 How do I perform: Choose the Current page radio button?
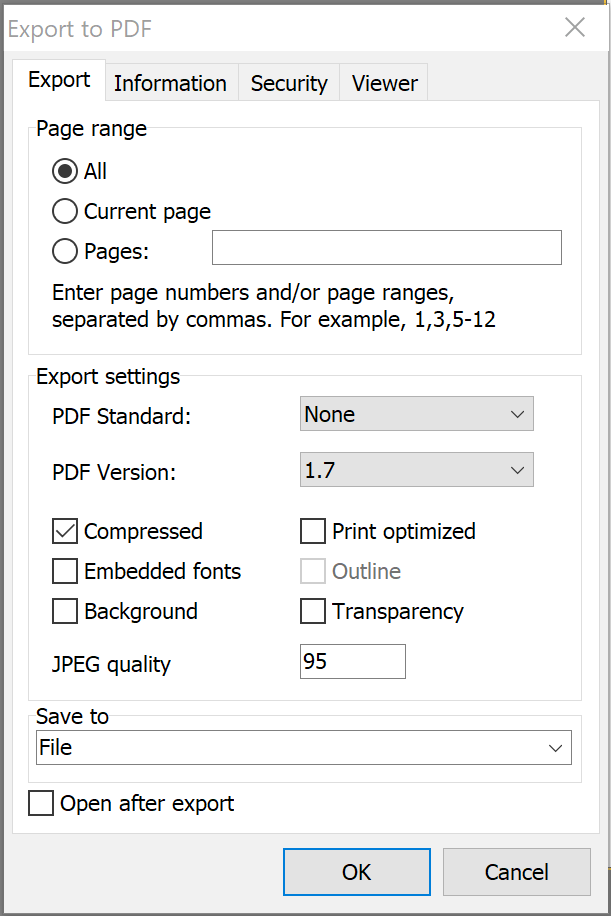tap(65, 212)
